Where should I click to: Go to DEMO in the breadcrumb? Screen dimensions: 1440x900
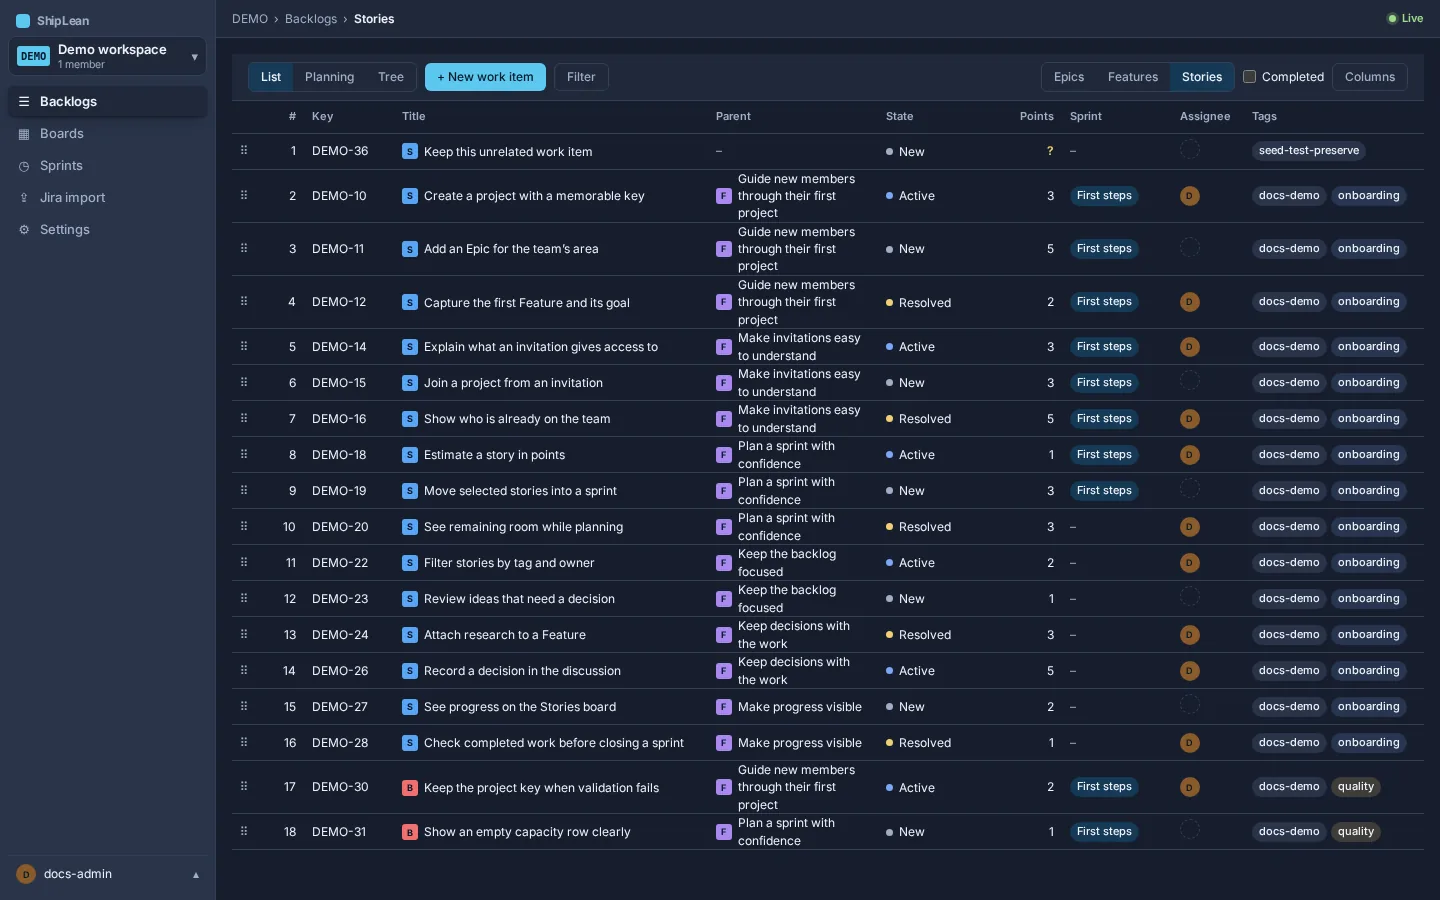point(250,19)
